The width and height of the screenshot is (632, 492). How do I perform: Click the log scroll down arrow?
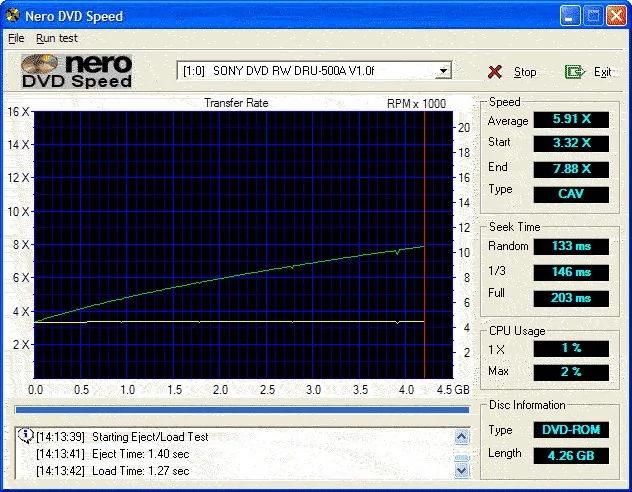462,470
